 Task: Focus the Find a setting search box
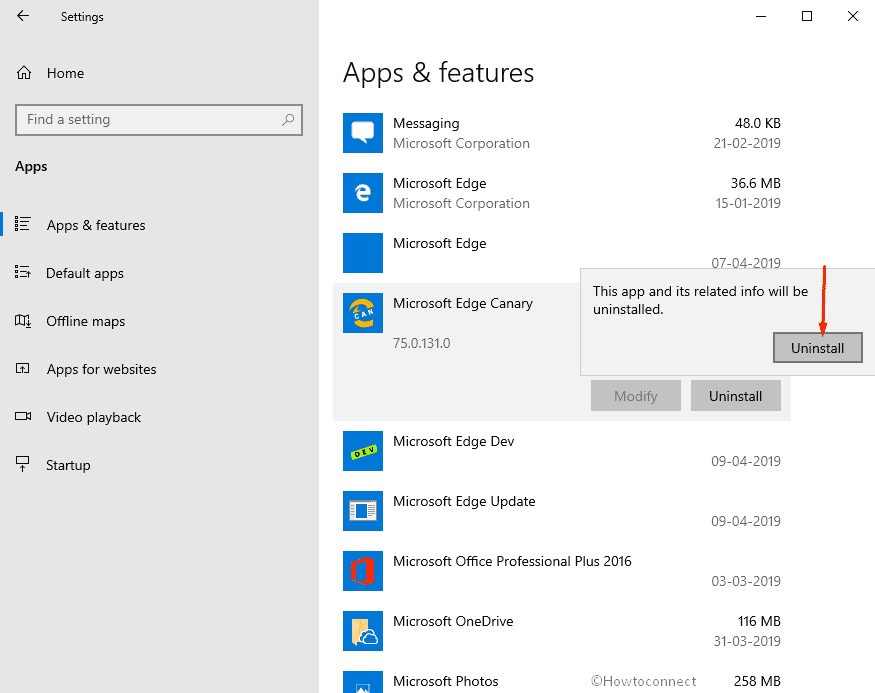coord(159,119)
